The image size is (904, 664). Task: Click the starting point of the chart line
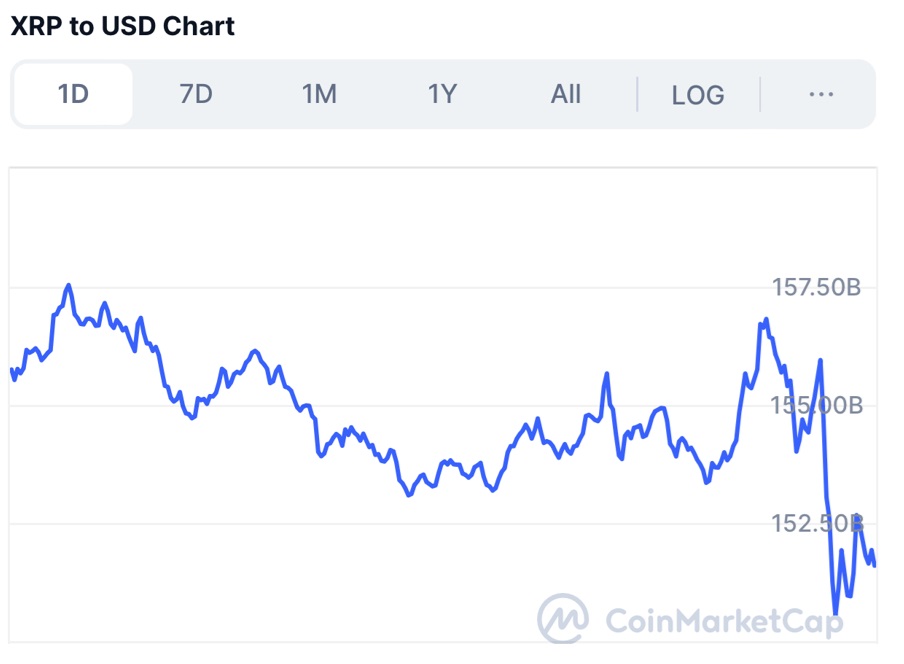(11, 369)
